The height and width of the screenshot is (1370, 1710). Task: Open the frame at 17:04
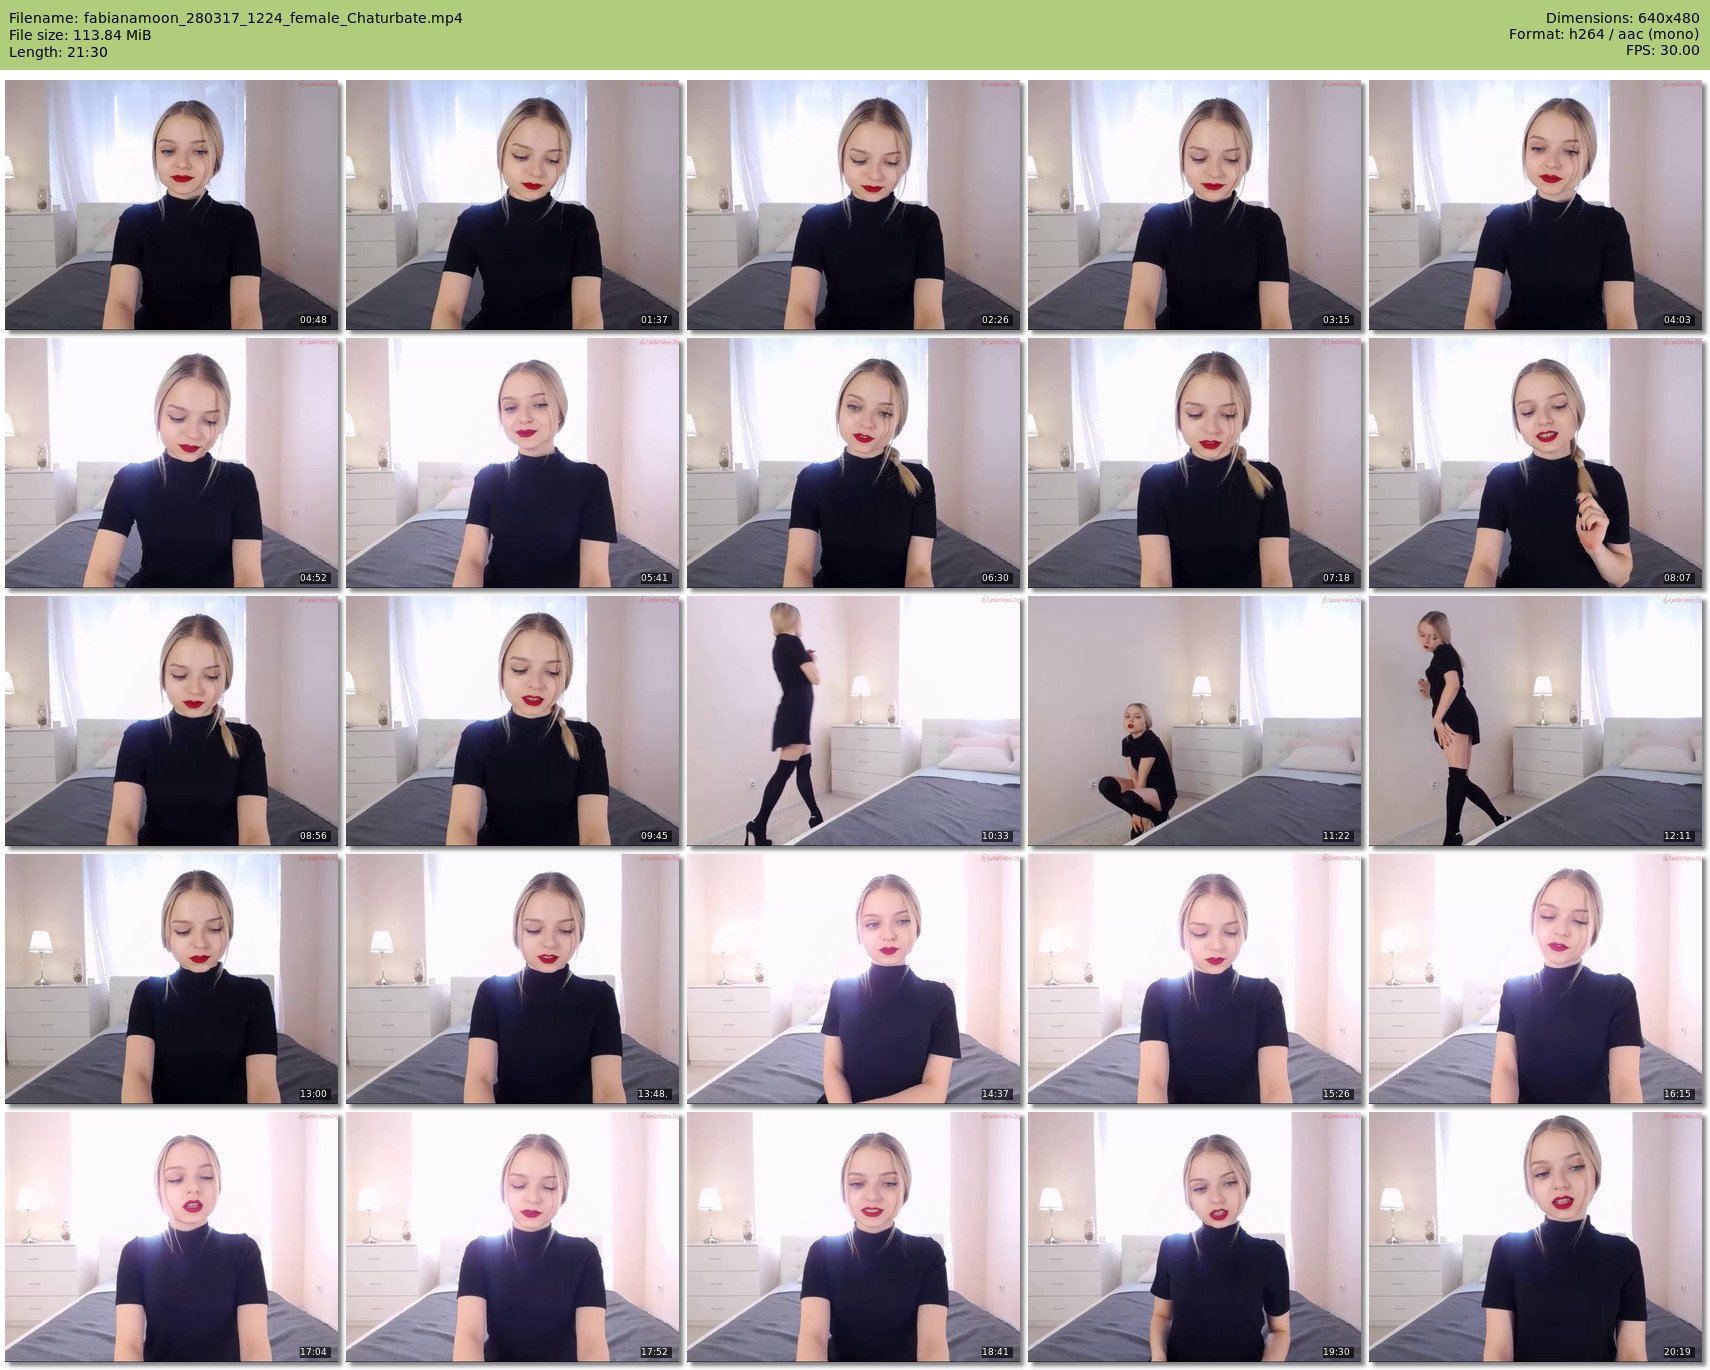tap(172, 1237)
